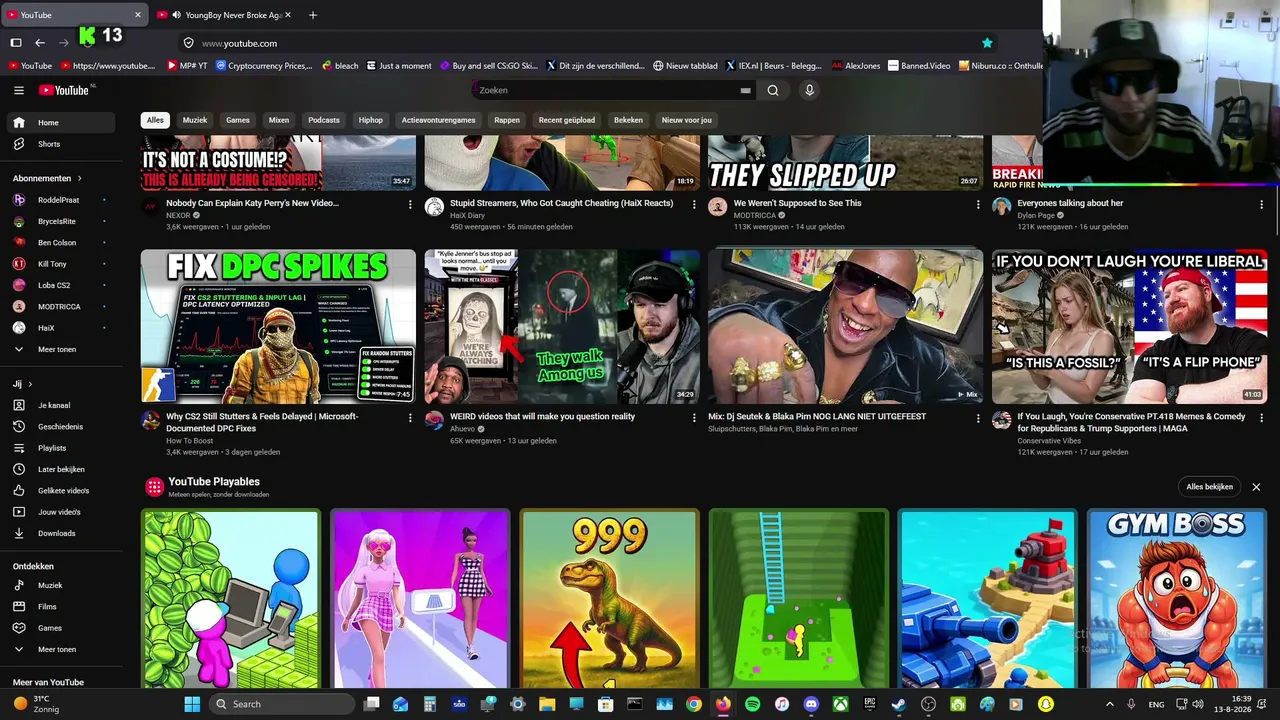Open the on-screen keyboard in search box
The image size is (1280, 720).
click(745, 90)
